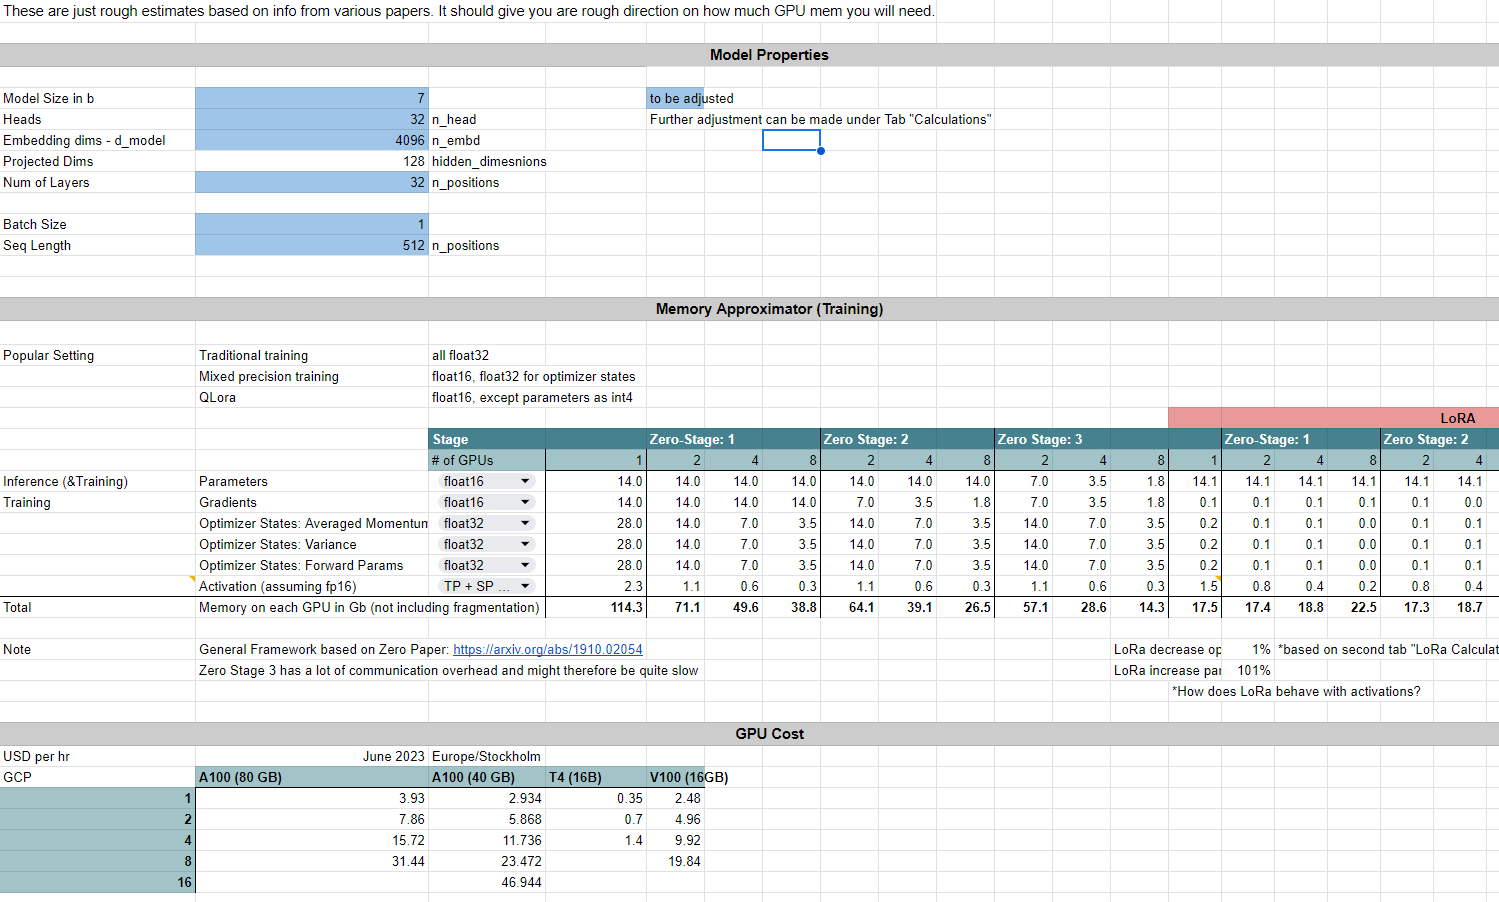Open the Optimizer States Variance float32 dropdown
The height and width of the screenshot is (902, 1499).
(487, 544)
